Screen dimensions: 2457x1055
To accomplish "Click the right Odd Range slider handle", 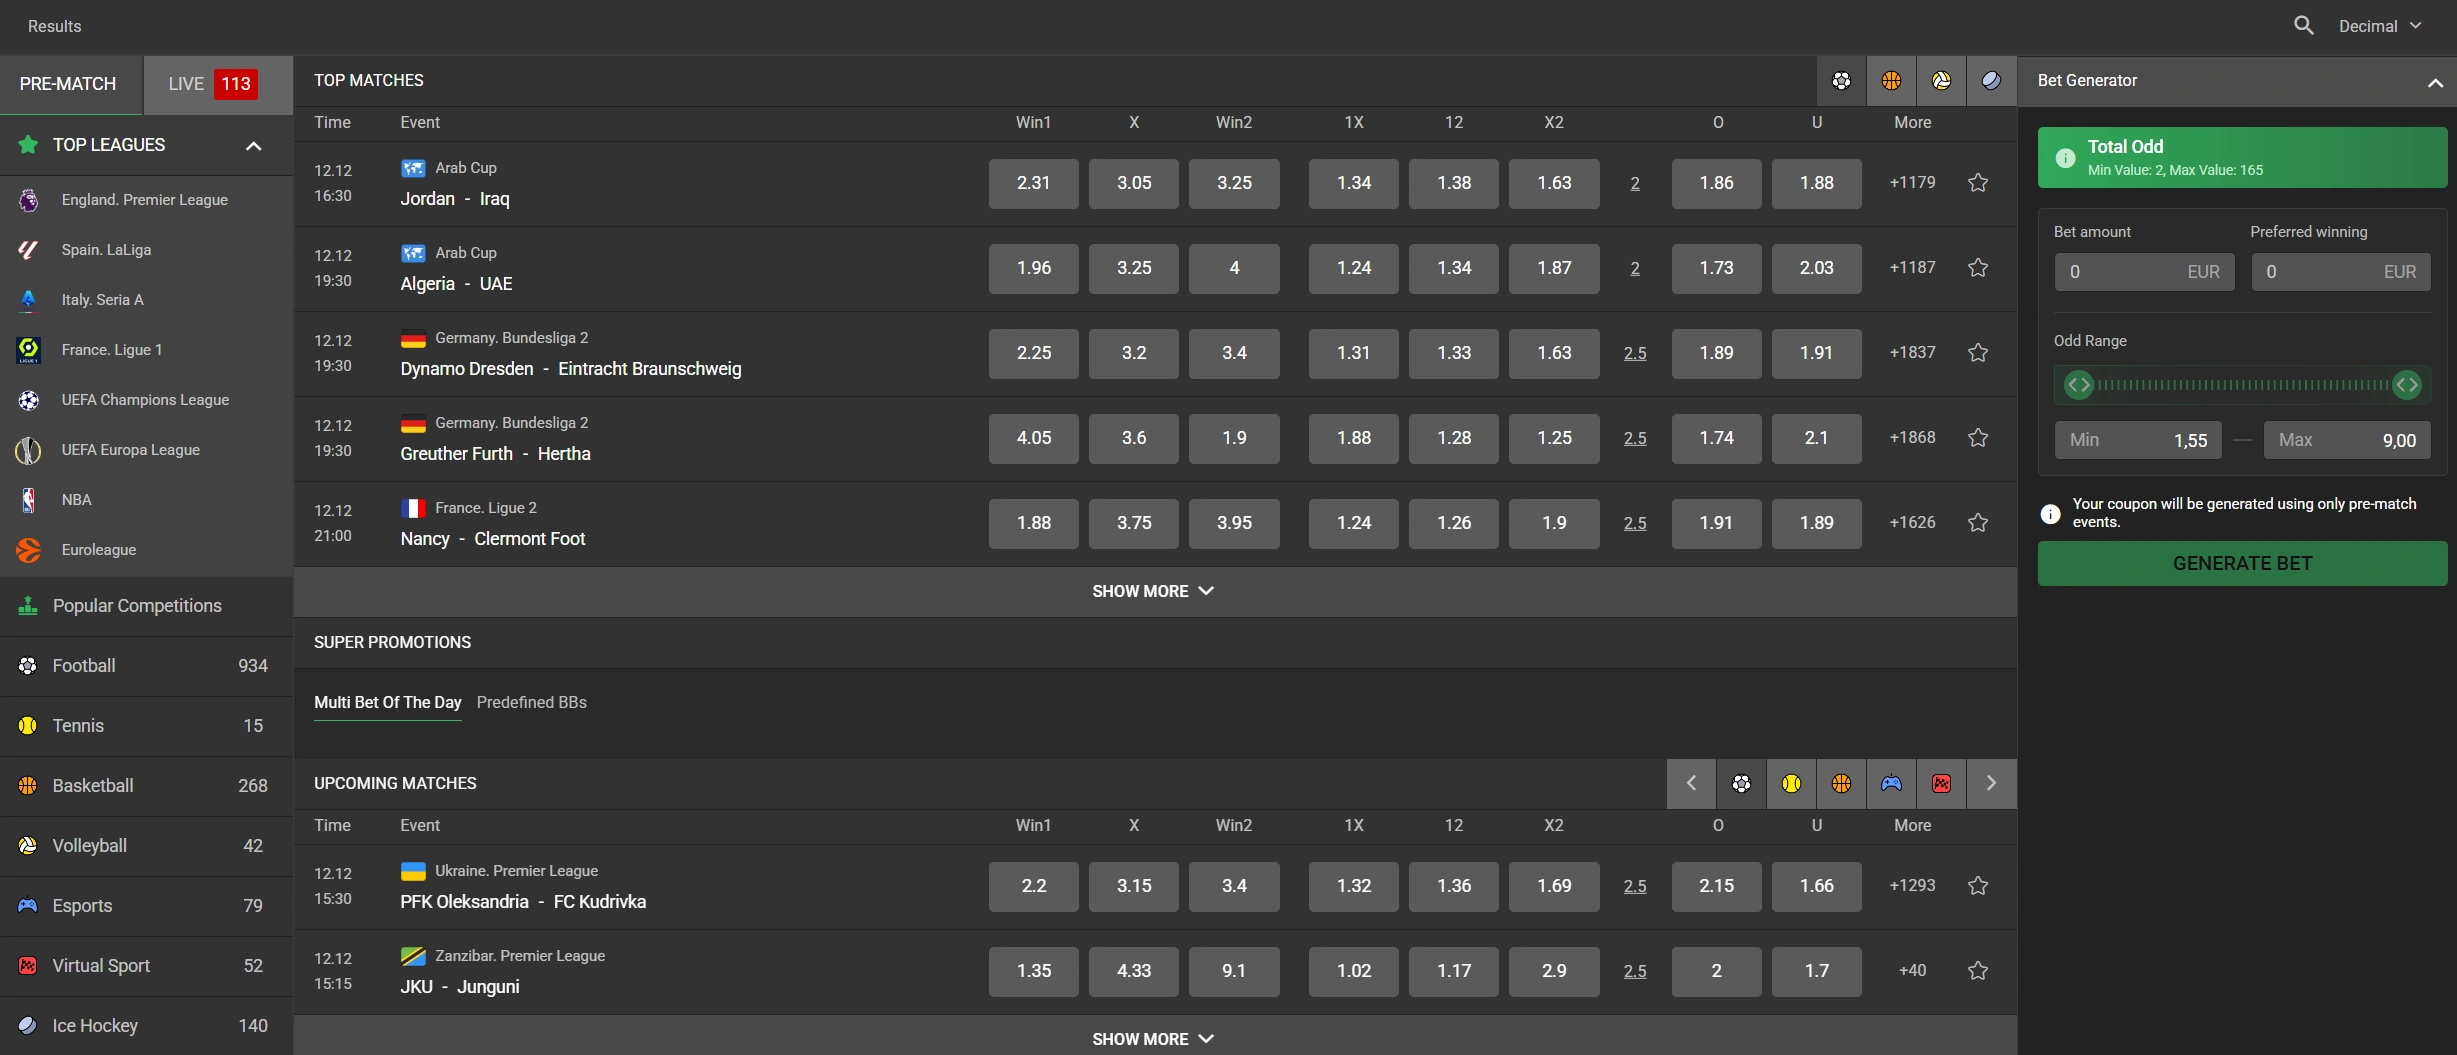I will [2407, 385].
